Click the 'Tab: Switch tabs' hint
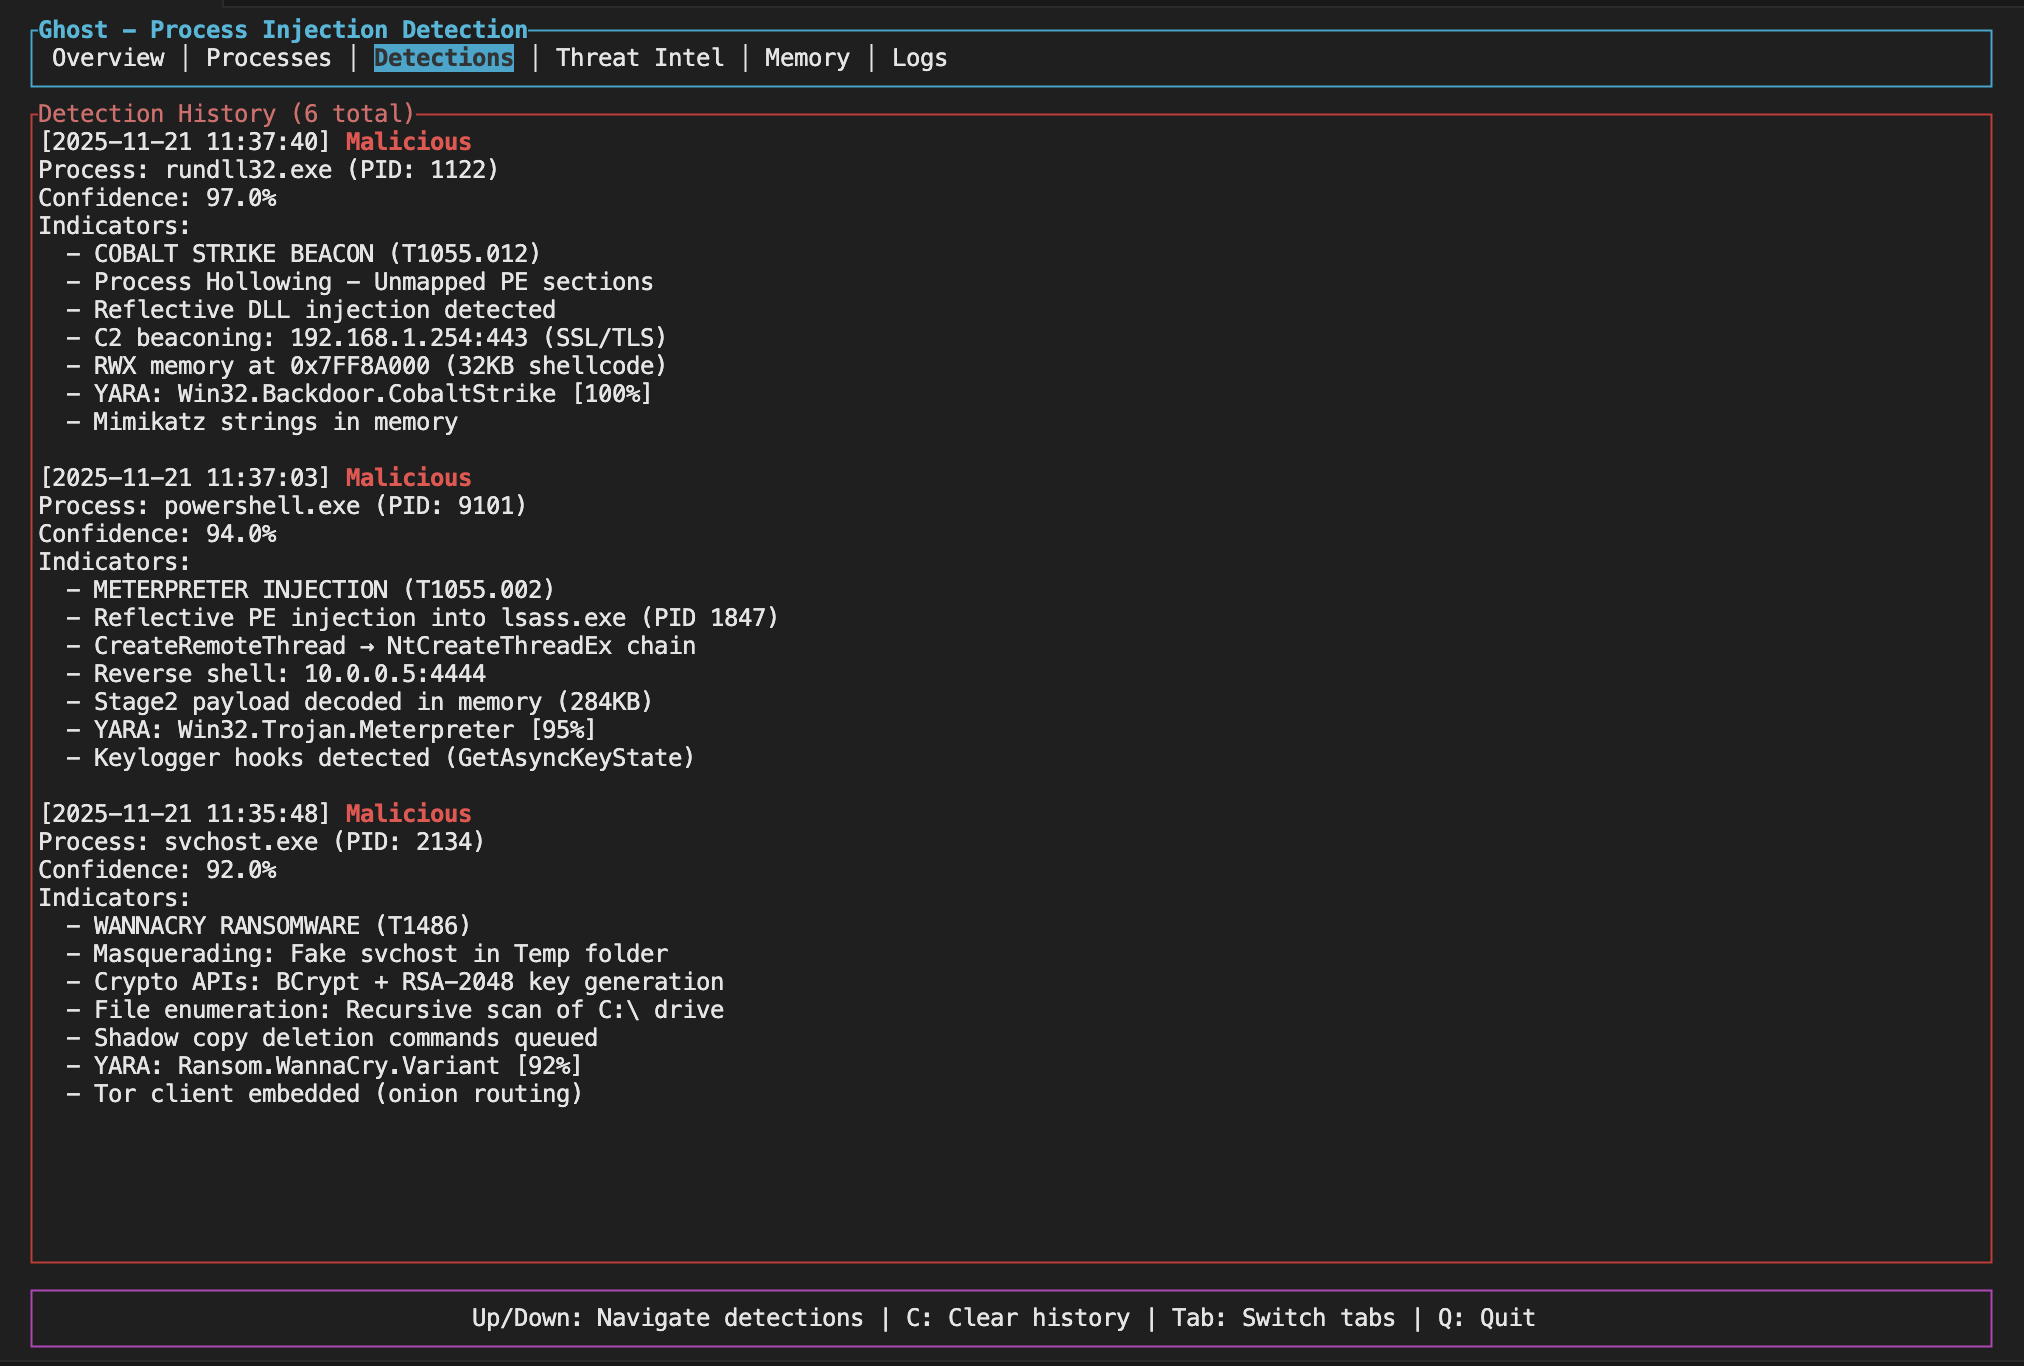Screen dimensions: 2024x1366 [1283, 1318]
